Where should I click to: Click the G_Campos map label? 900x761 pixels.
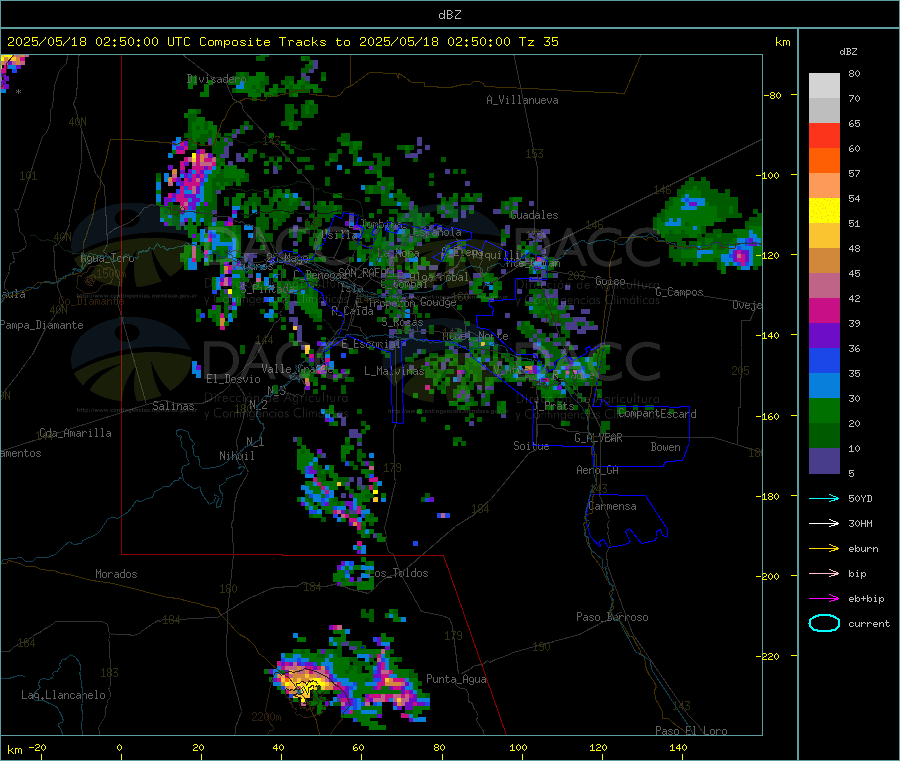click(679, 292)
